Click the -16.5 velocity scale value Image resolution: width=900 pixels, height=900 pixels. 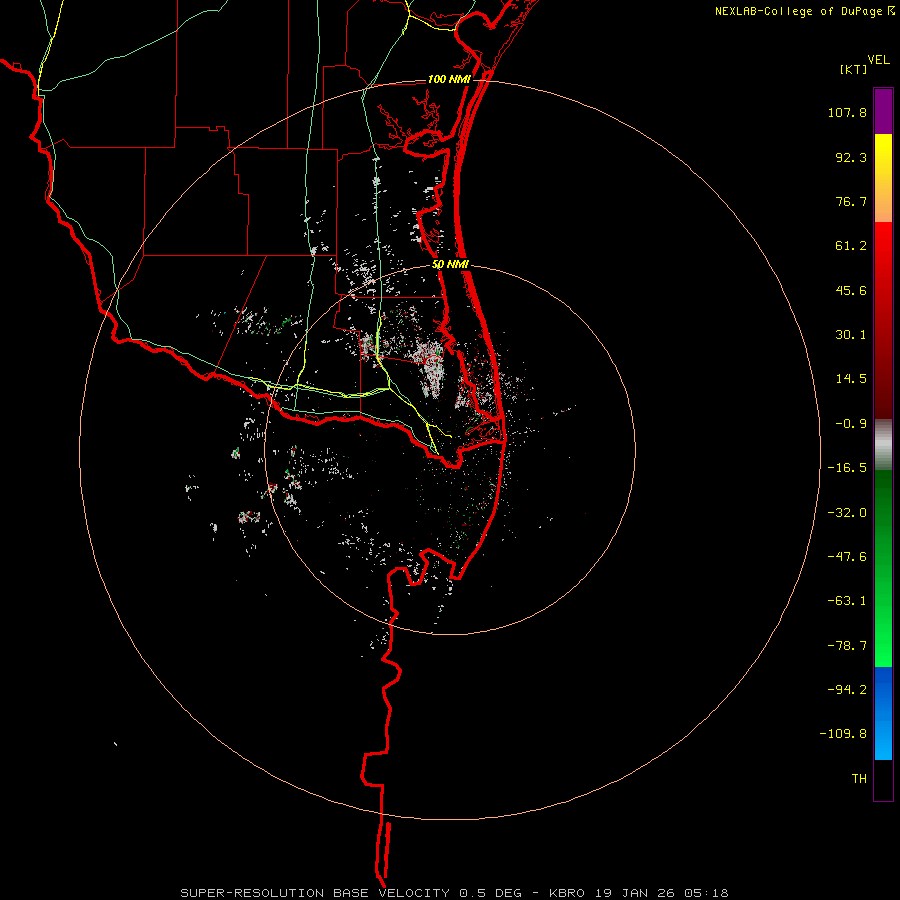[847, 468]
